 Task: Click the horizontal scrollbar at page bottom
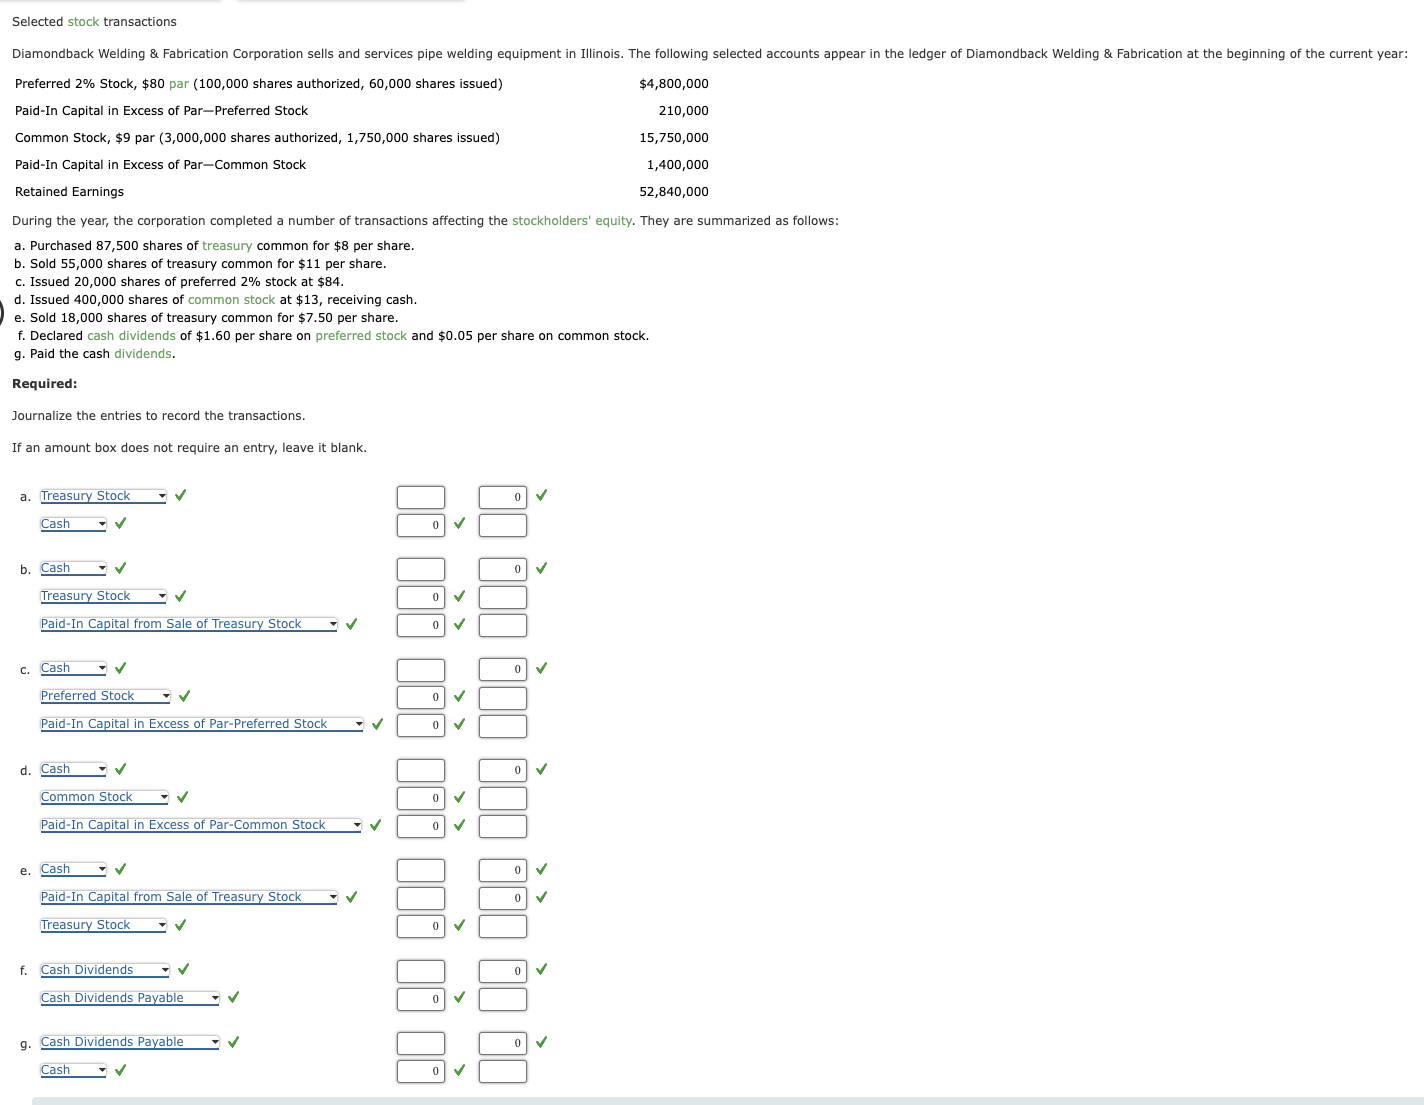(728, 1101)
